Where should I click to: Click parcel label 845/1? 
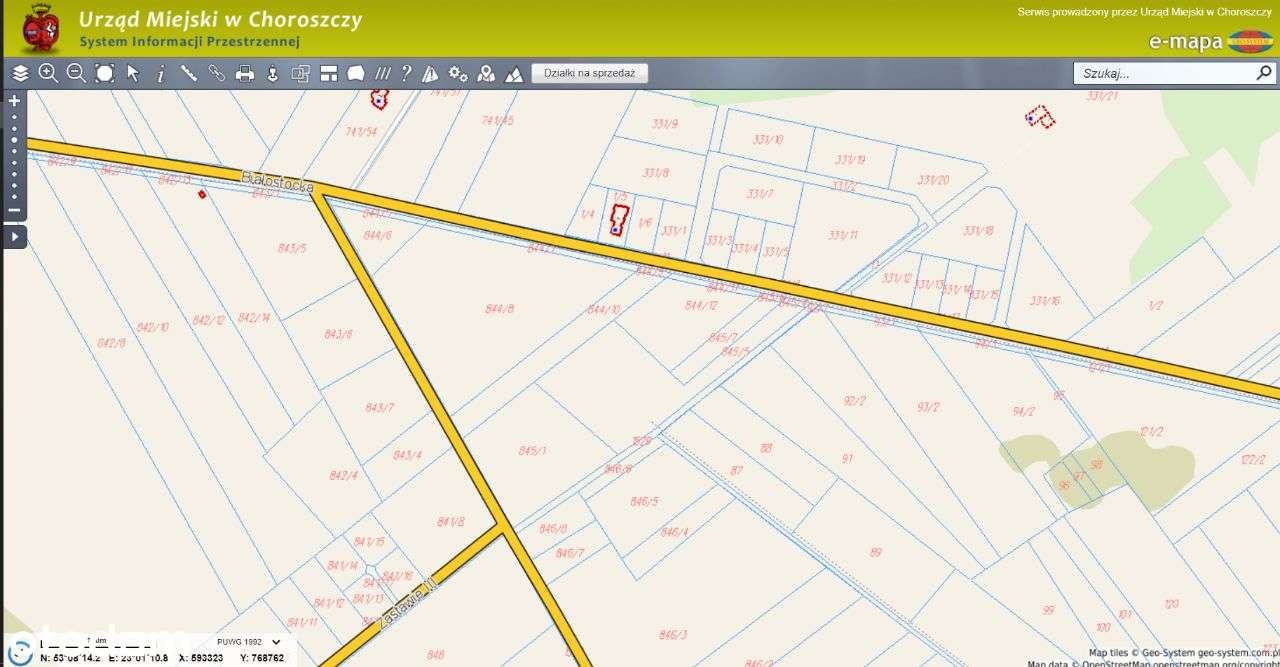point(533,451)
